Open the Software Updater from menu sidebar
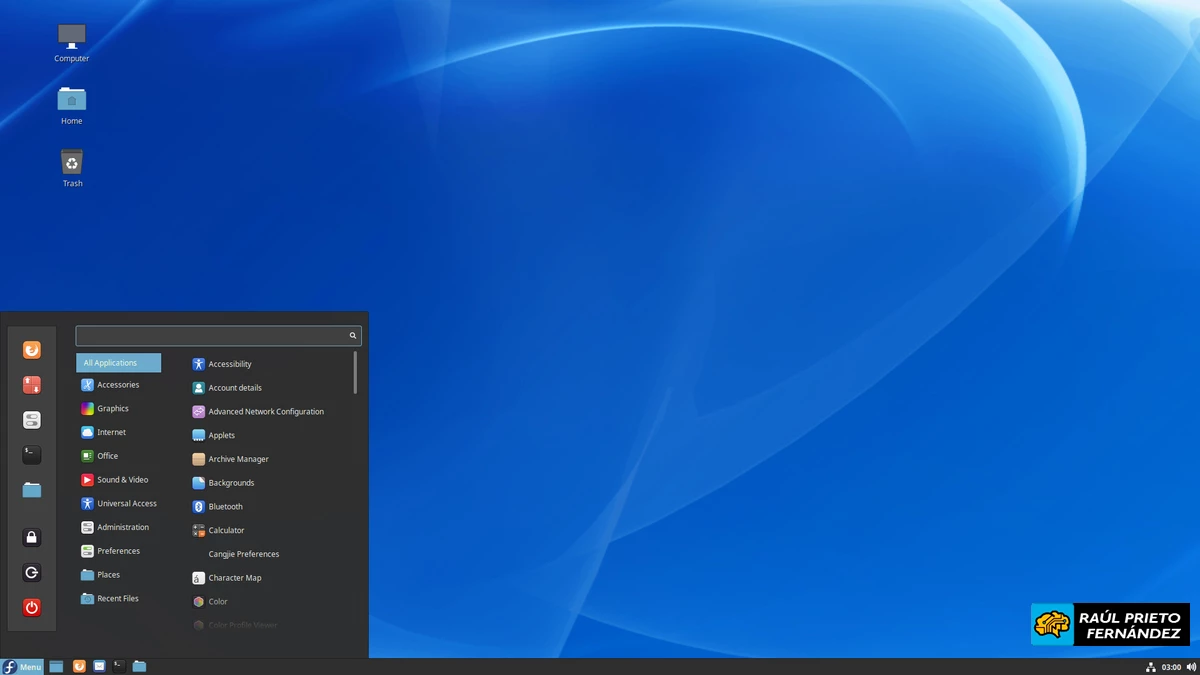This screenshot has width=1200, height=675. [x=31, y=385]
